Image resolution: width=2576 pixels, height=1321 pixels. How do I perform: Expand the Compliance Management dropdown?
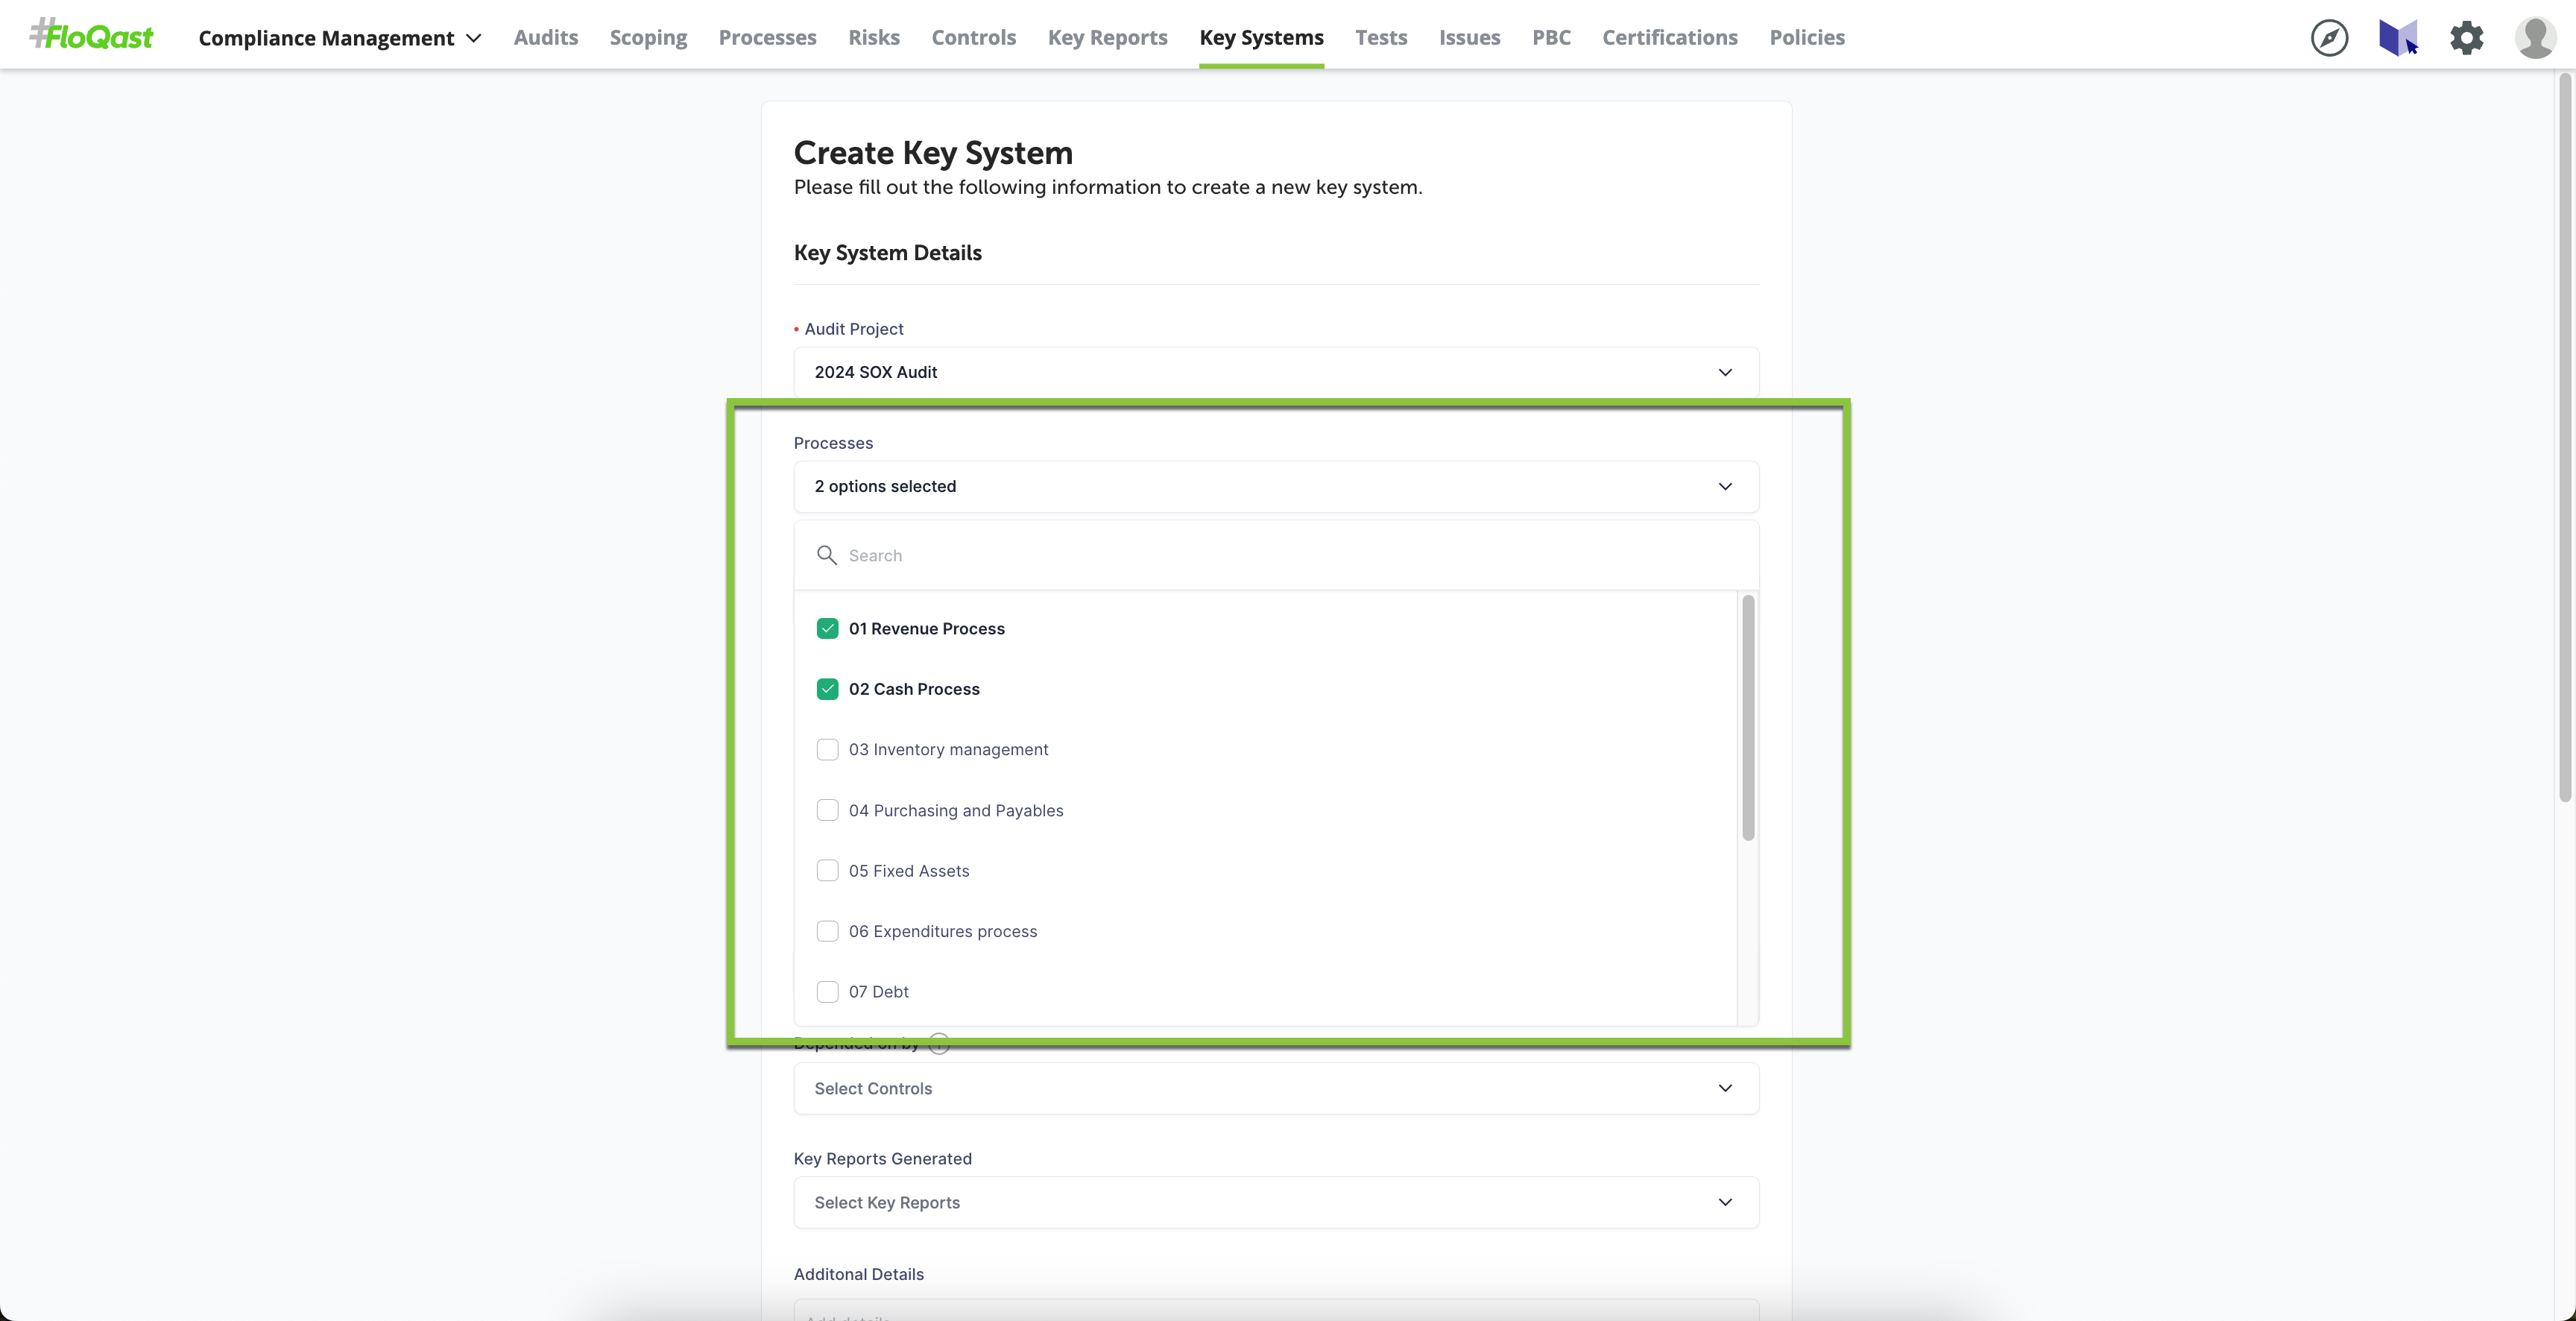pos(340,38)
